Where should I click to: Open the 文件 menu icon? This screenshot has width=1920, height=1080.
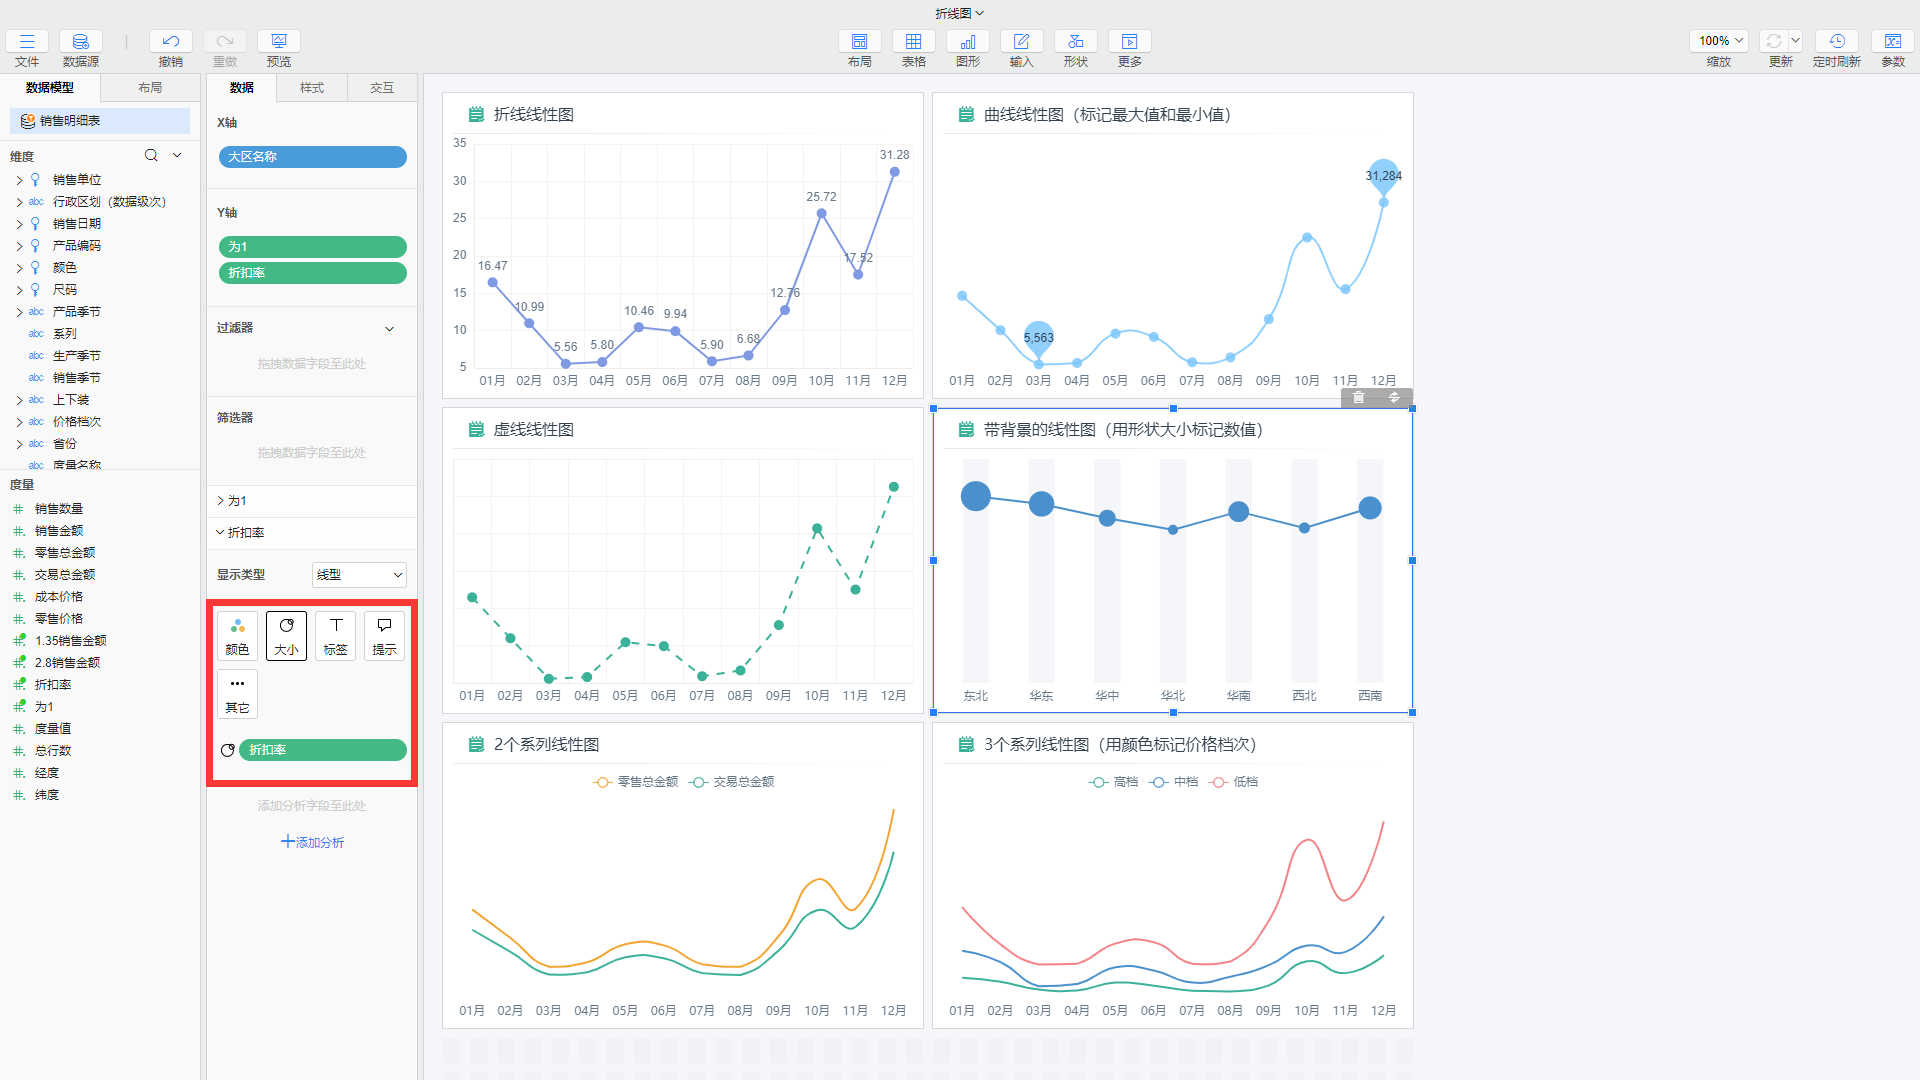point(27,41)
